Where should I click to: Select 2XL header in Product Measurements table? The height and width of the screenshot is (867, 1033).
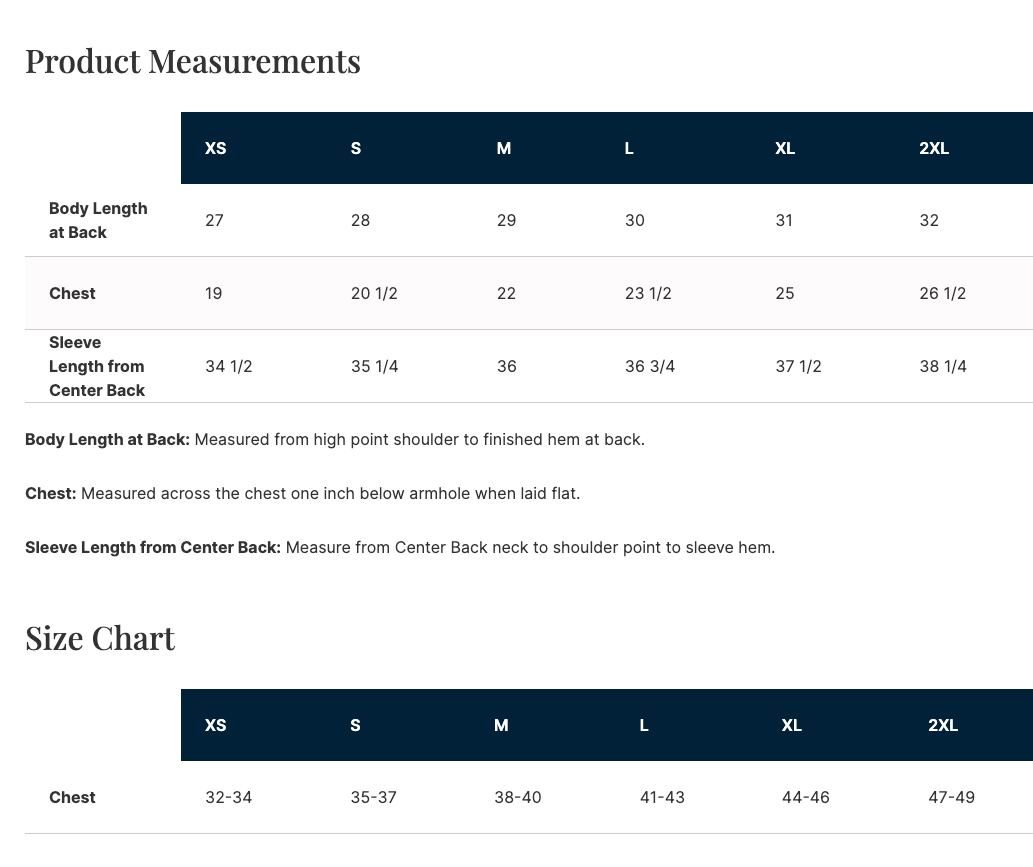tap(934, 148)
